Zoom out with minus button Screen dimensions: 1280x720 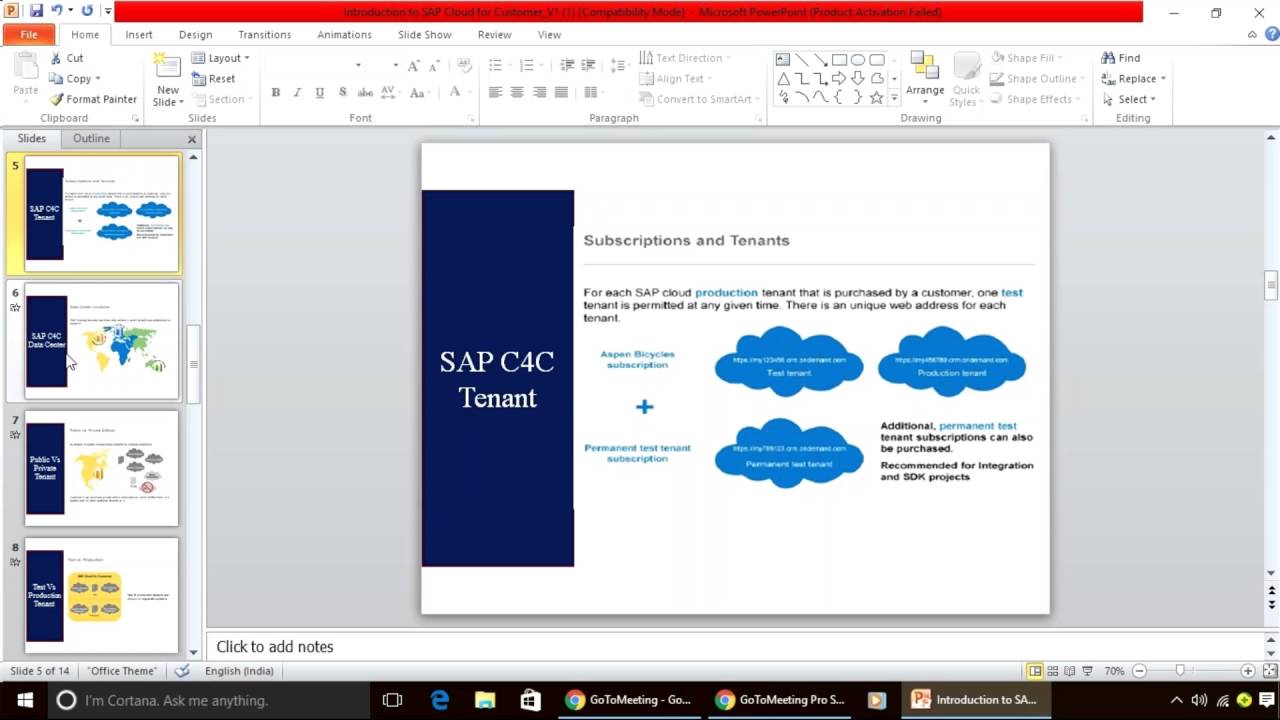point(1139,671)
